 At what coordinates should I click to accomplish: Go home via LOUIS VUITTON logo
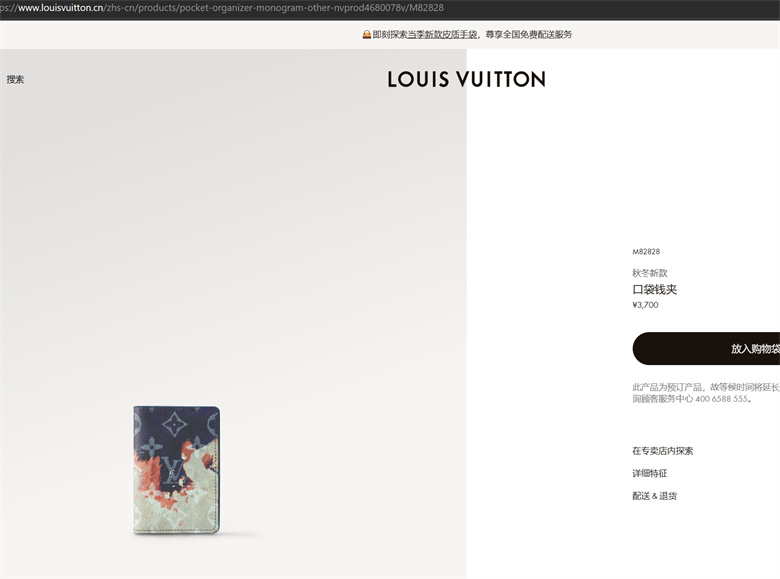467,80
